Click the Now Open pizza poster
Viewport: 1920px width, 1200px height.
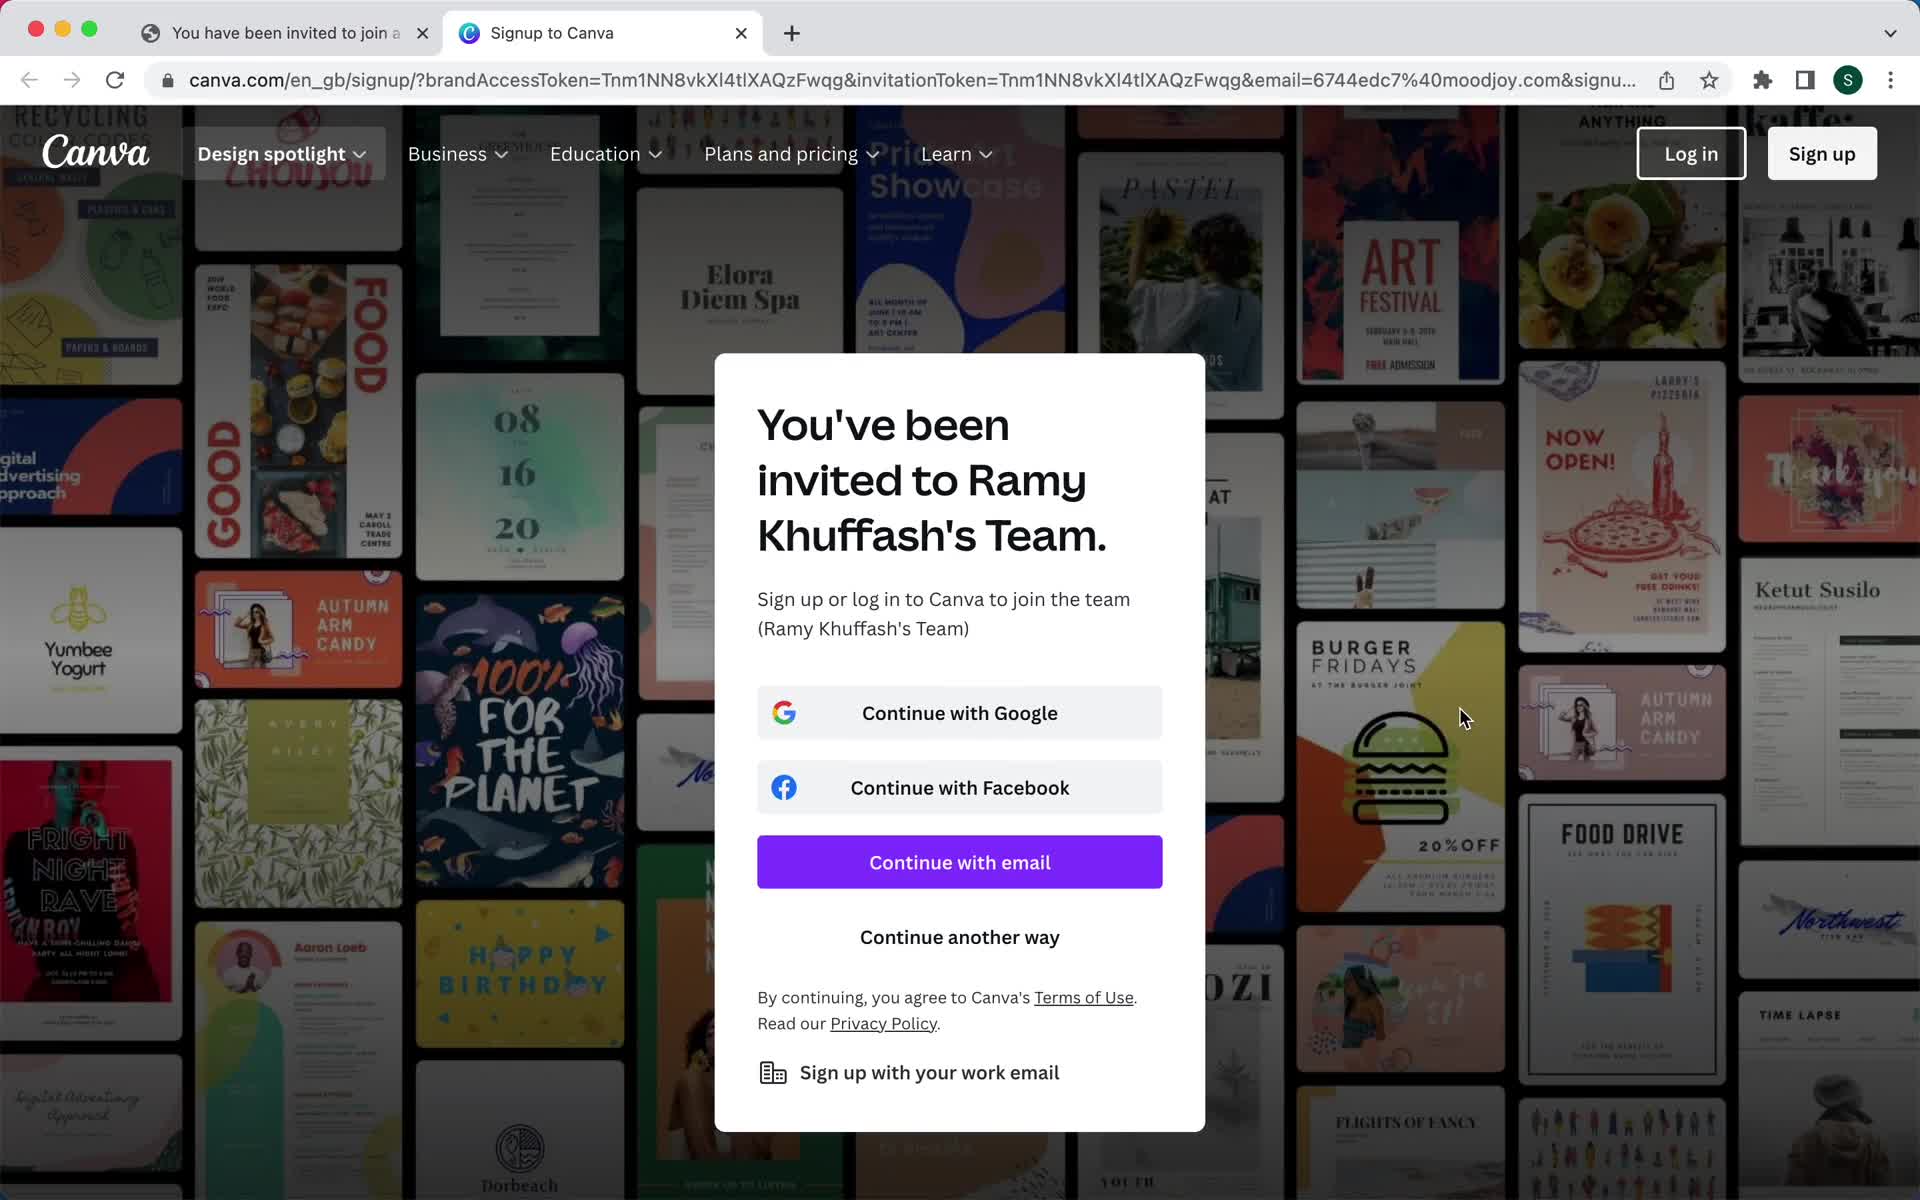click(1622, 507)
